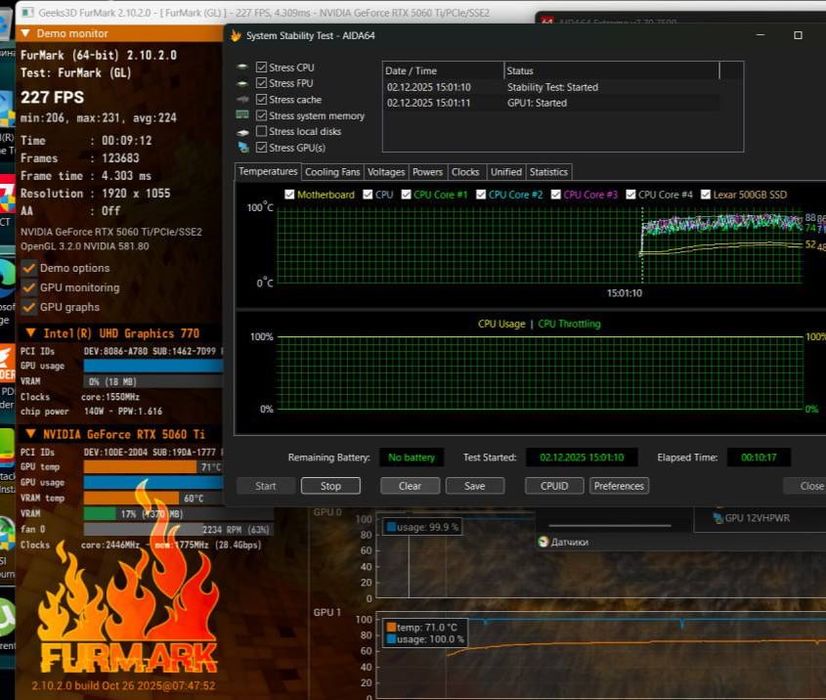Viewport: 826px width, 700px height.
Task: Toggle the Stress FPU checkbox
Action: [x=261, y=83]
